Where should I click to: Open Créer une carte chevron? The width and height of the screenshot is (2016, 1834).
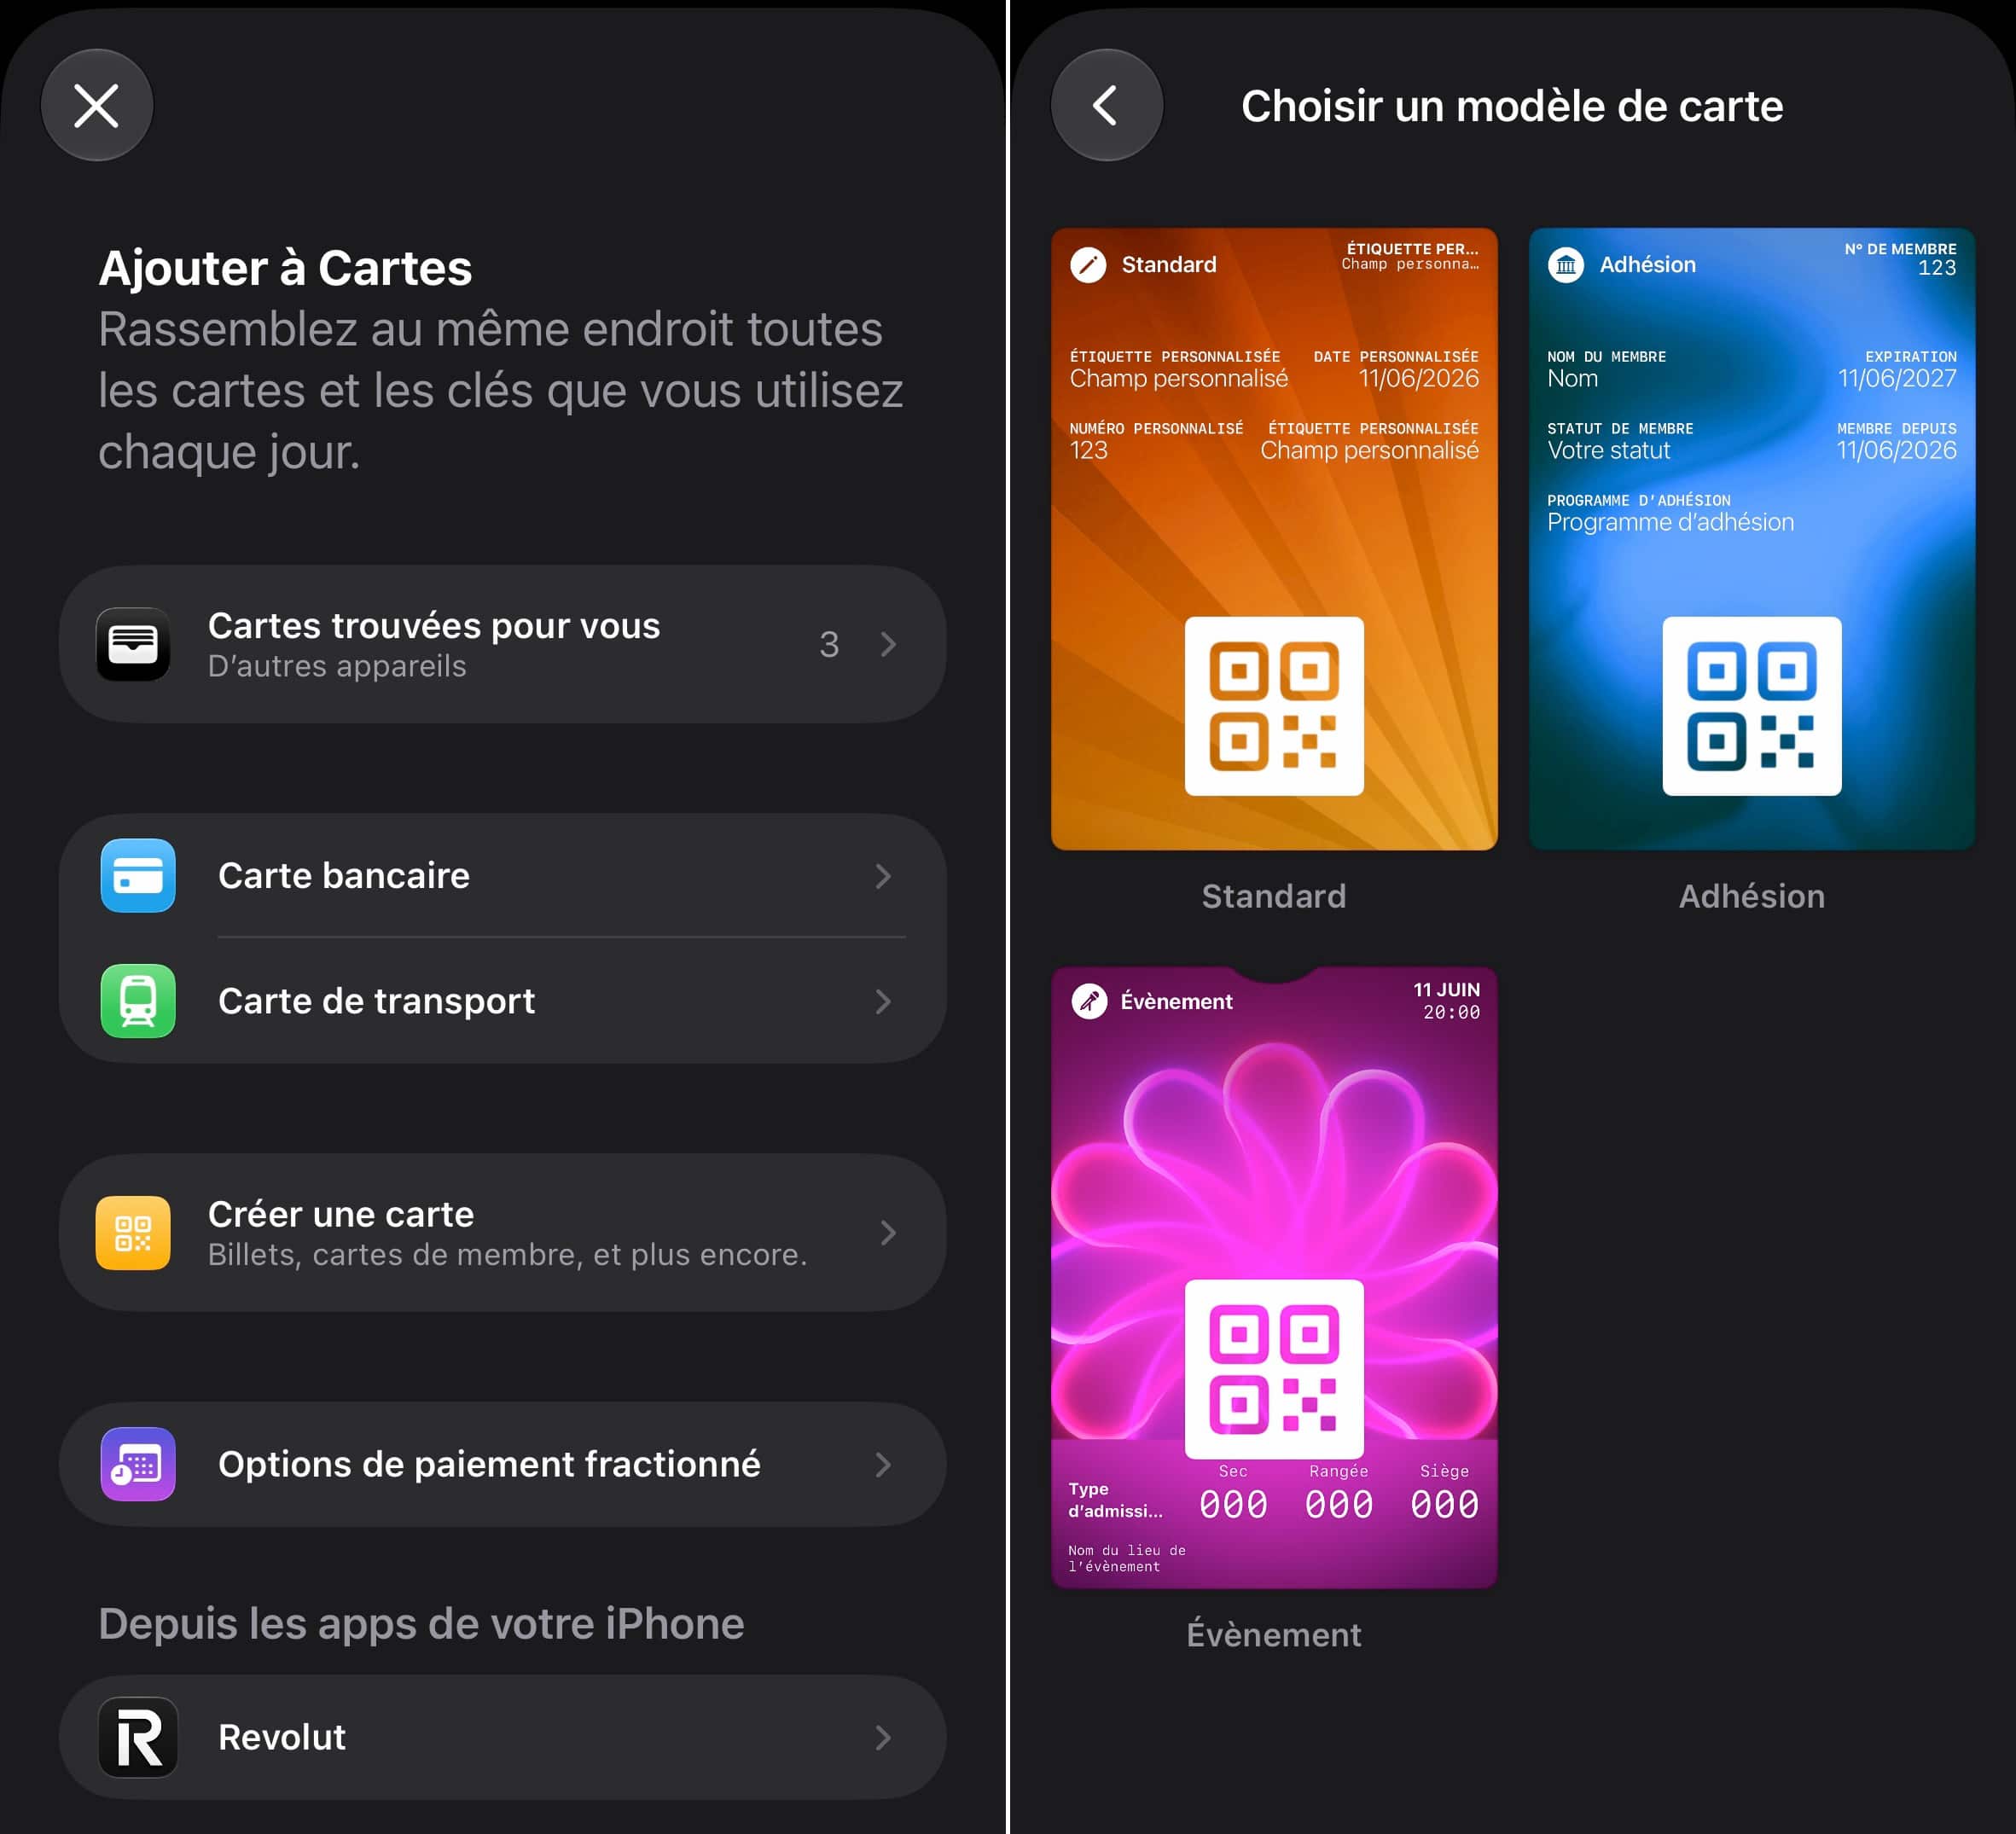pos(888,1233)
